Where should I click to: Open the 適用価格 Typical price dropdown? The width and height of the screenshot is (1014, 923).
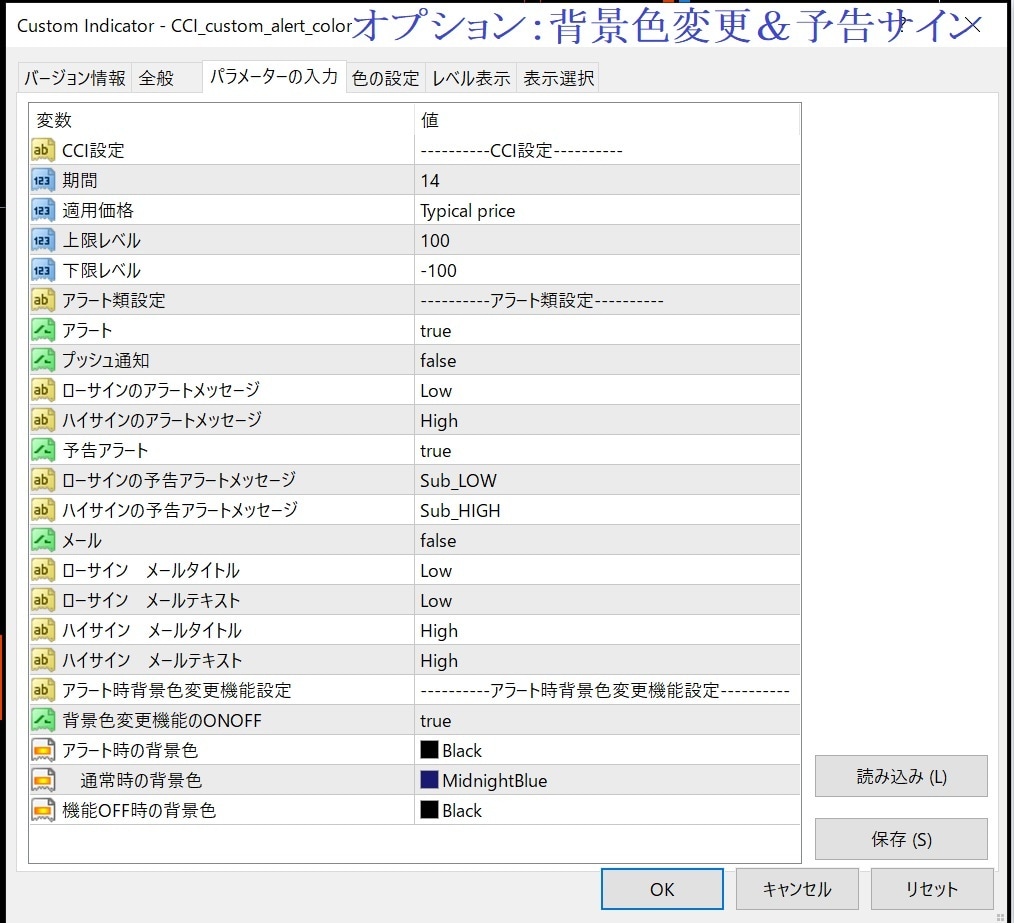(607, 210)
